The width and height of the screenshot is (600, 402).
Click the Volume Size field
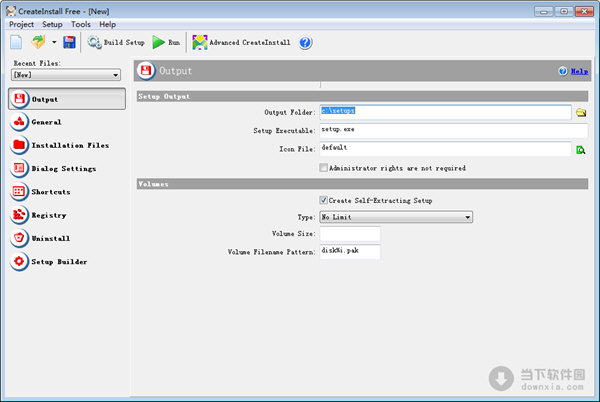(350, 234)
